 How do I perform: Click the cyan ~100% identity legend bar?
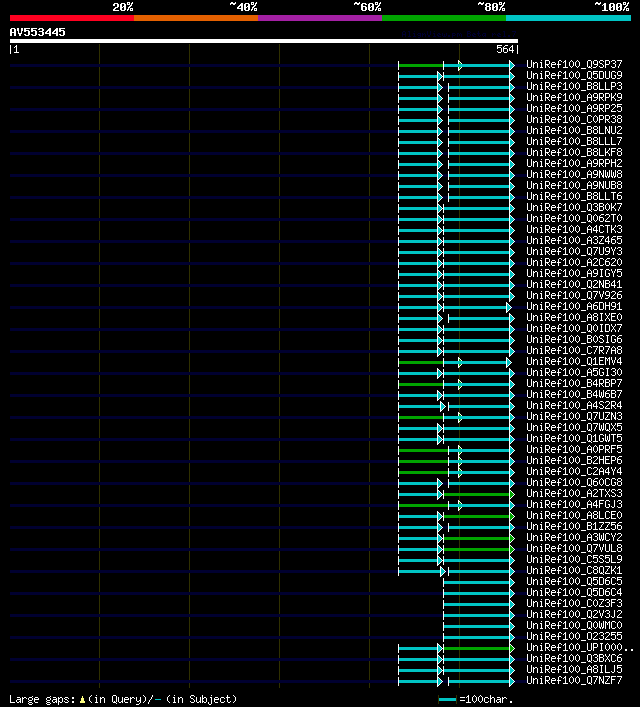[568, 18]
